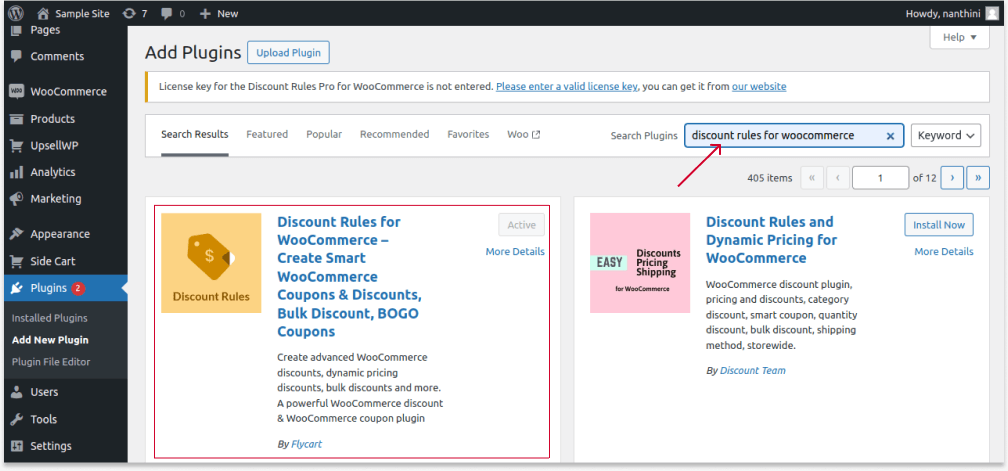
Task: Click the Howdy, nanthini account text
Action: [943, 13]
